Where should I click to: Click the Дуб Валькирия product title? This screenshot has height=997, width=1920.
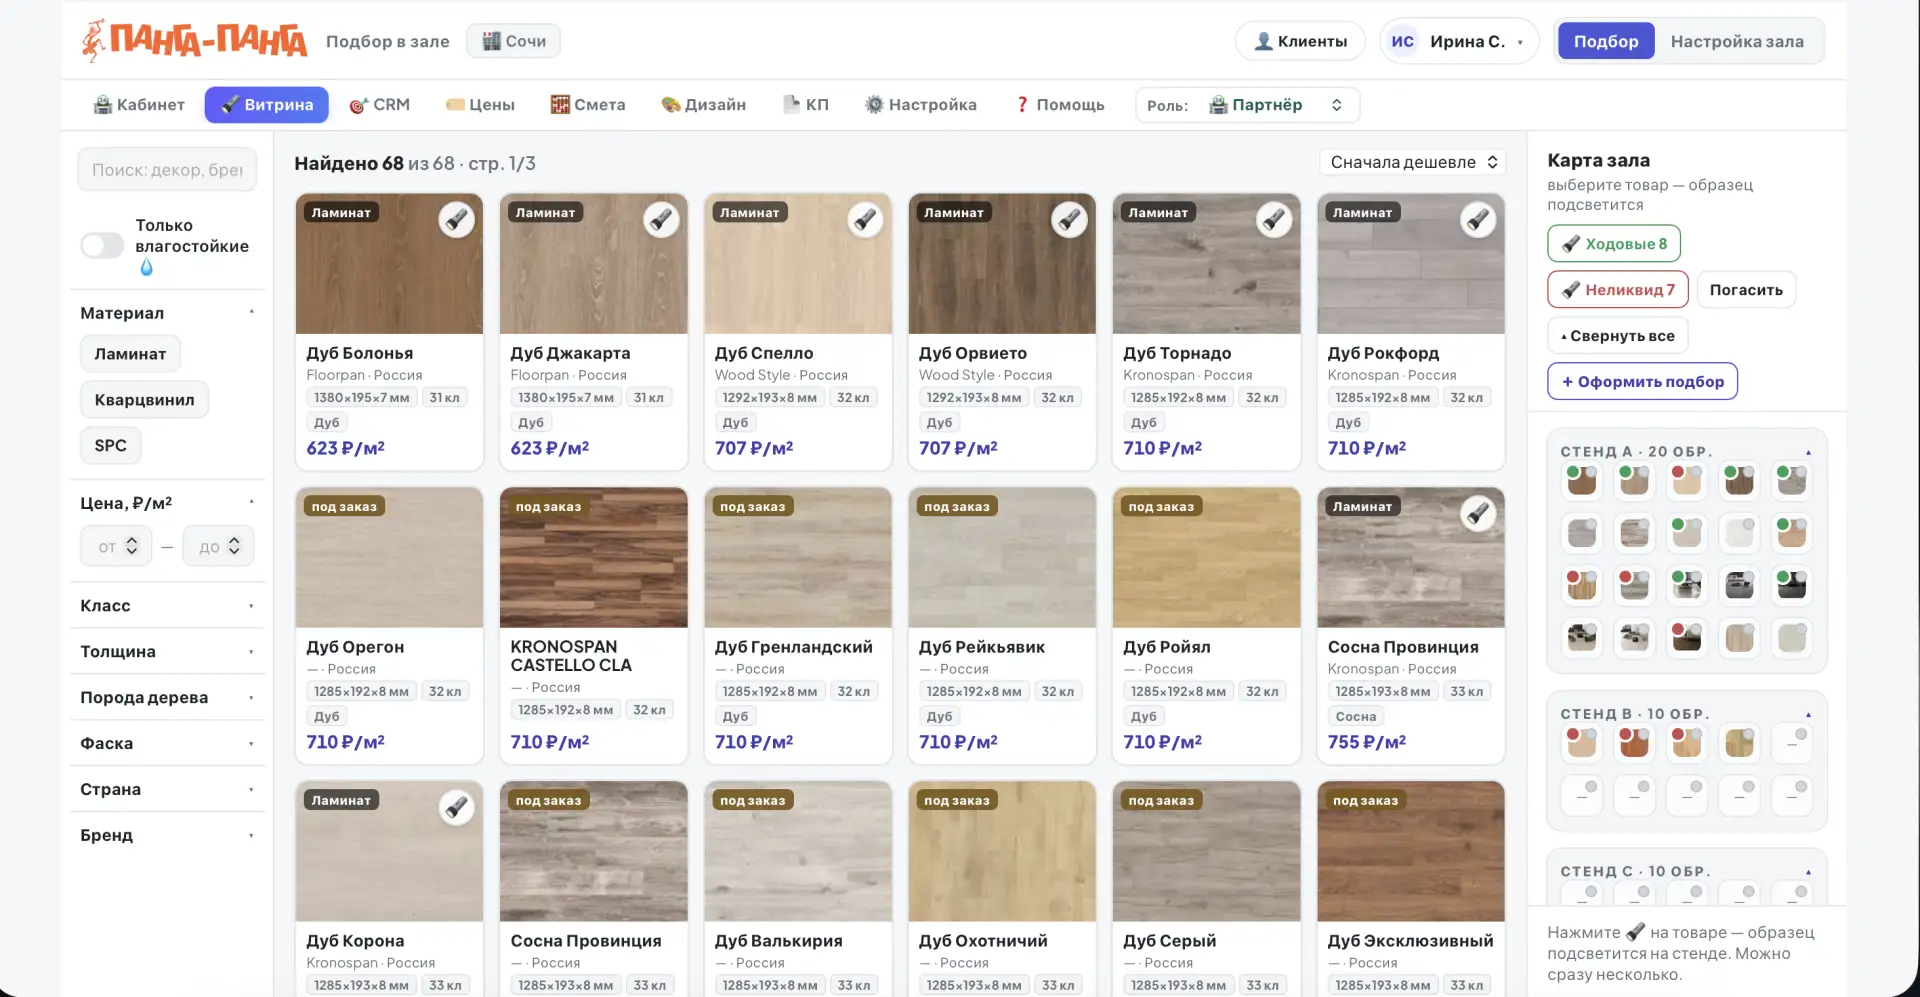[778, 941]
